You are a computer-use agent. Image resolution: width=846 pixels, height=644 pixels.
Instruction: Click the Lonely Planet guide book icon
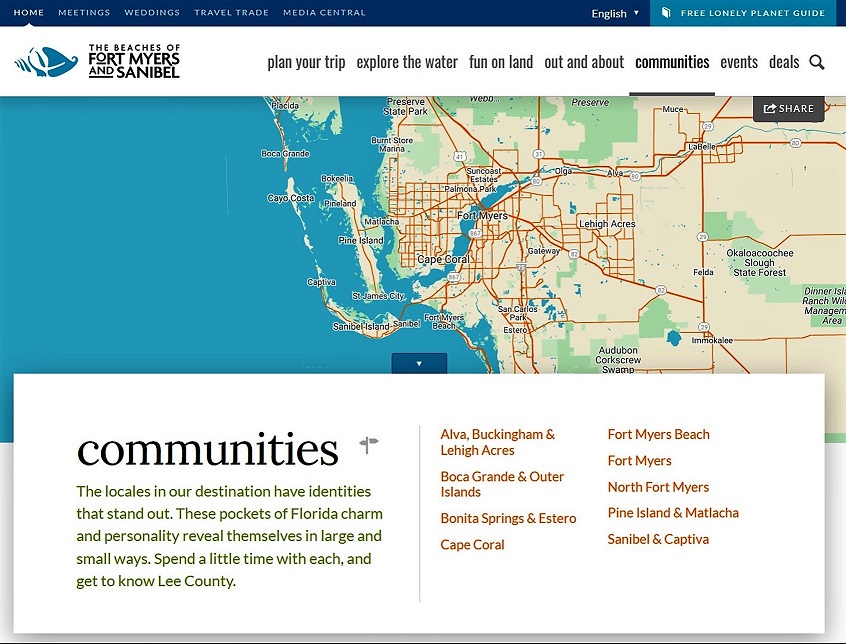click(666, 12)
